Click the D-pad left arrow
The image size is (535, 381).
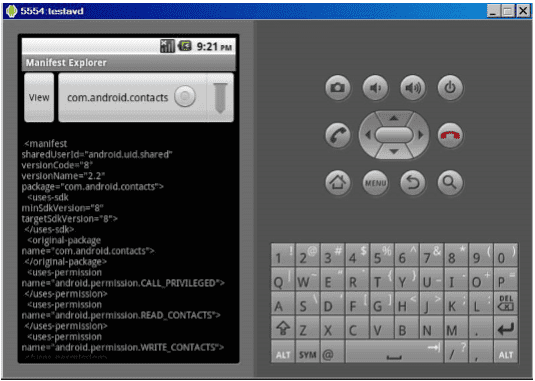367,135
